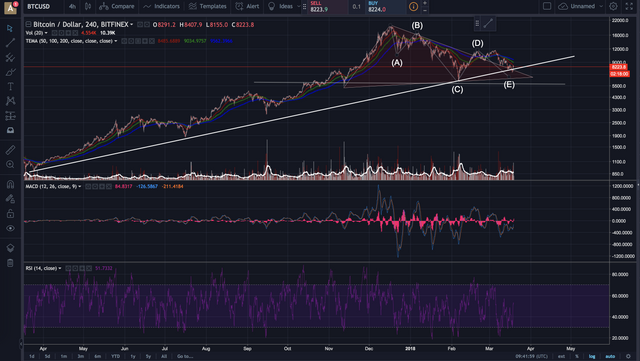Toggle visibility of the MACD indicator
Image resolution: width=640 pixels, height=361 pixels.
click(x=88, y=186)
